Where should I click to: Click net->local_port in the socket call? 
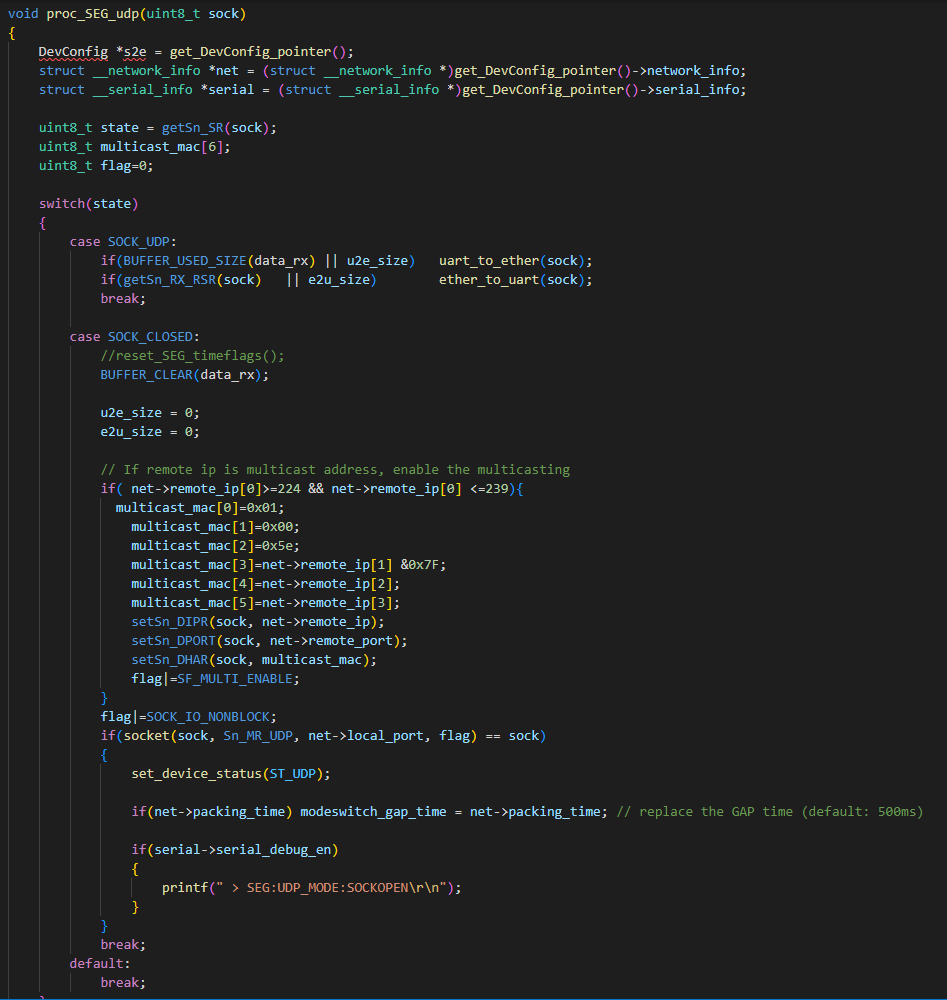click(x=365, y=736)
